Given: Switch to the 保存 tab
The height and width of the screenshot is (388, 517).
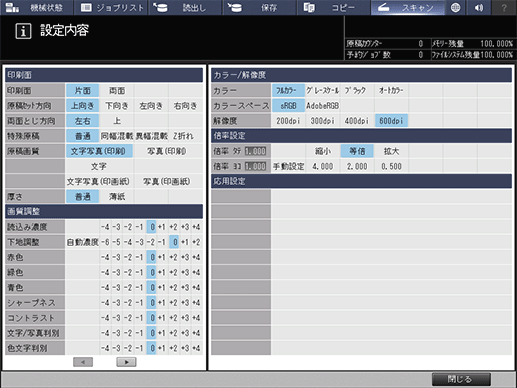Looking at the screenshot, I should [260, 7].
